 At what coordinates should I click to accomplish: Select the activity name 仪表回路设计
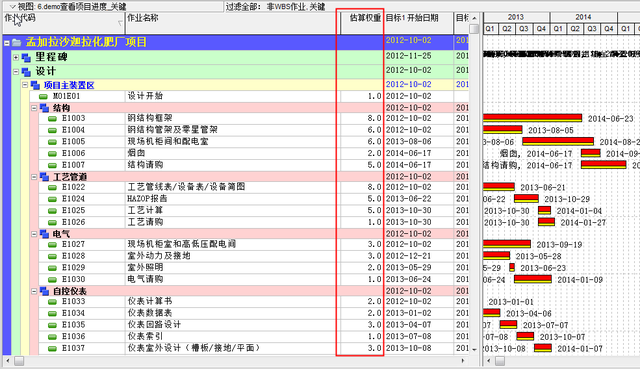pyautogui.click(x=154, y=325)
